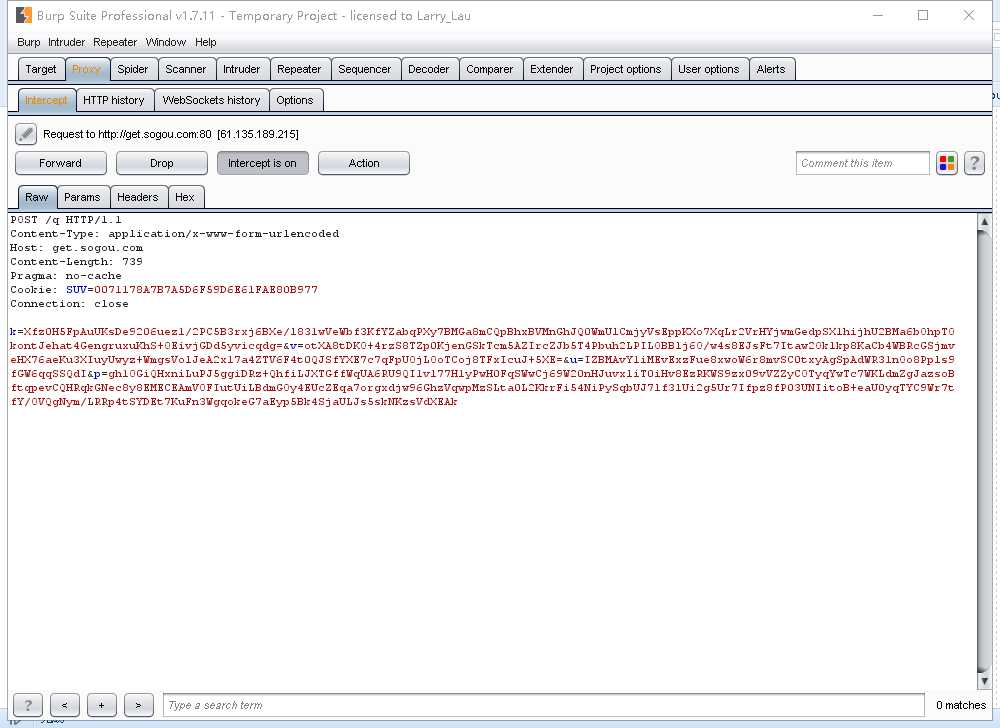Open the Intruder tool tab
This screenshot has width=1000, height=728.
click(242, 69)
